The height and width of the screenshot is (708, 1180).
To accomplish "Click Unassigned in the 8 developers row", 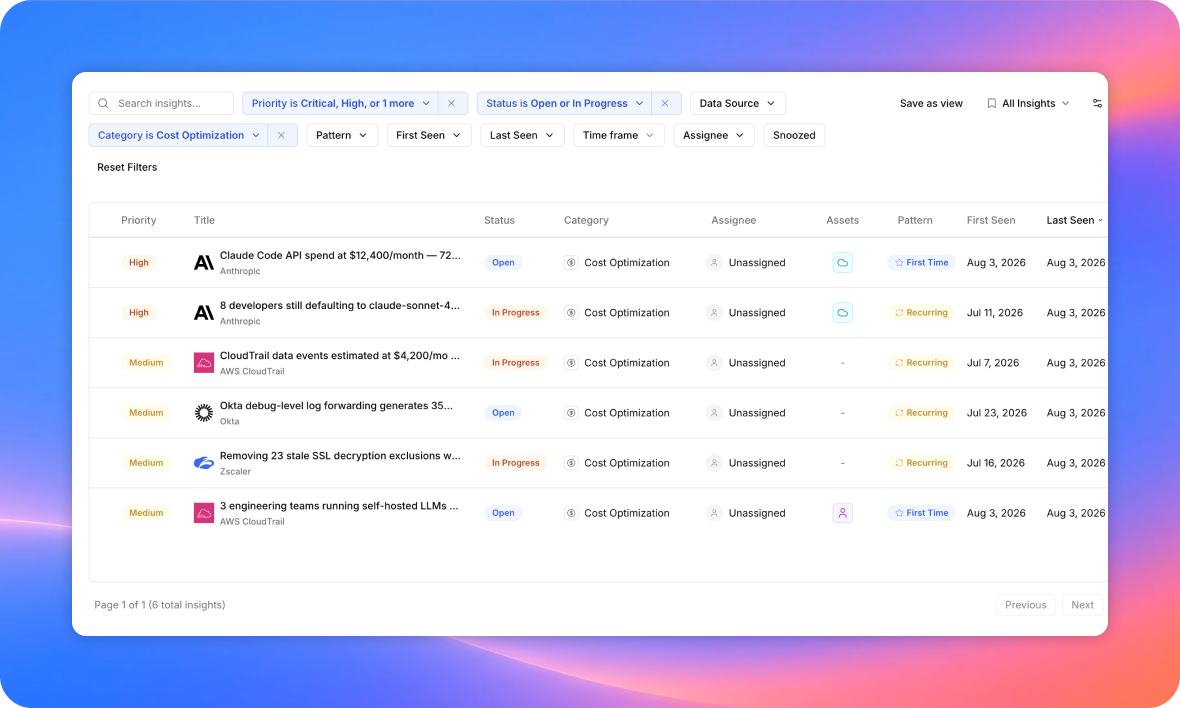I will 757,312.
